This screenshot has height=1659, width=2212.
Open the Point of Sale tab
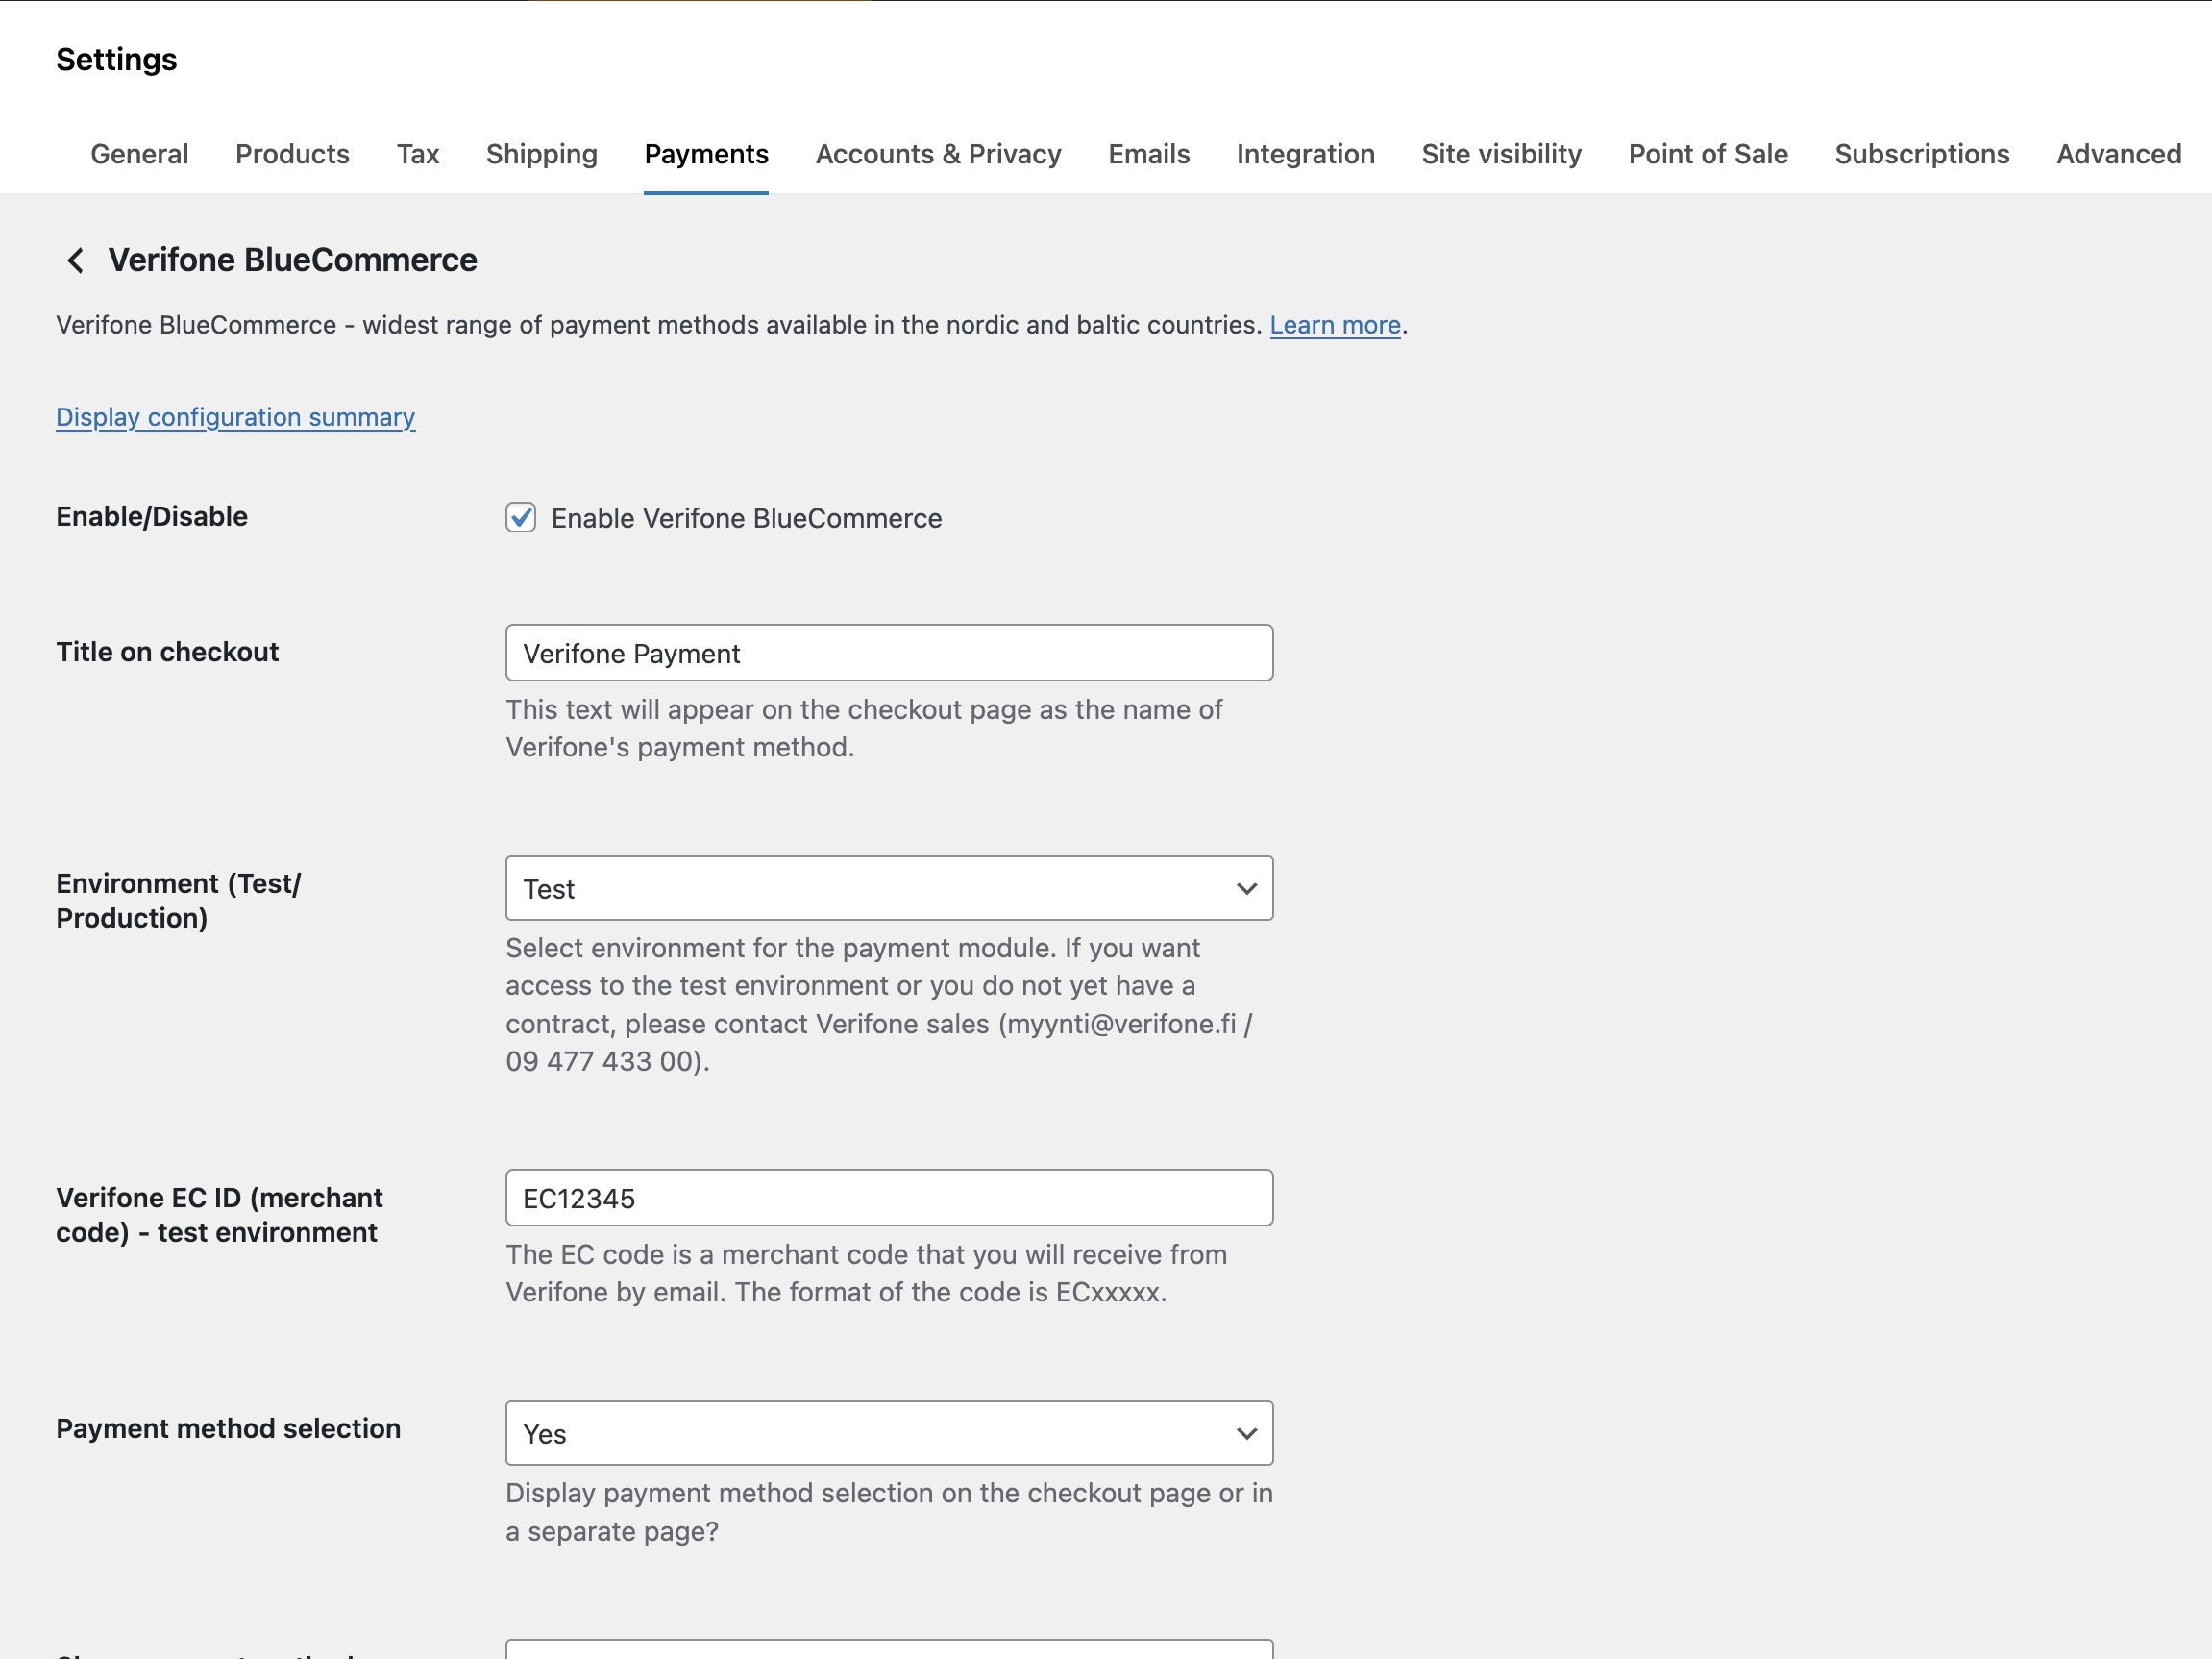coord(1707,154)
